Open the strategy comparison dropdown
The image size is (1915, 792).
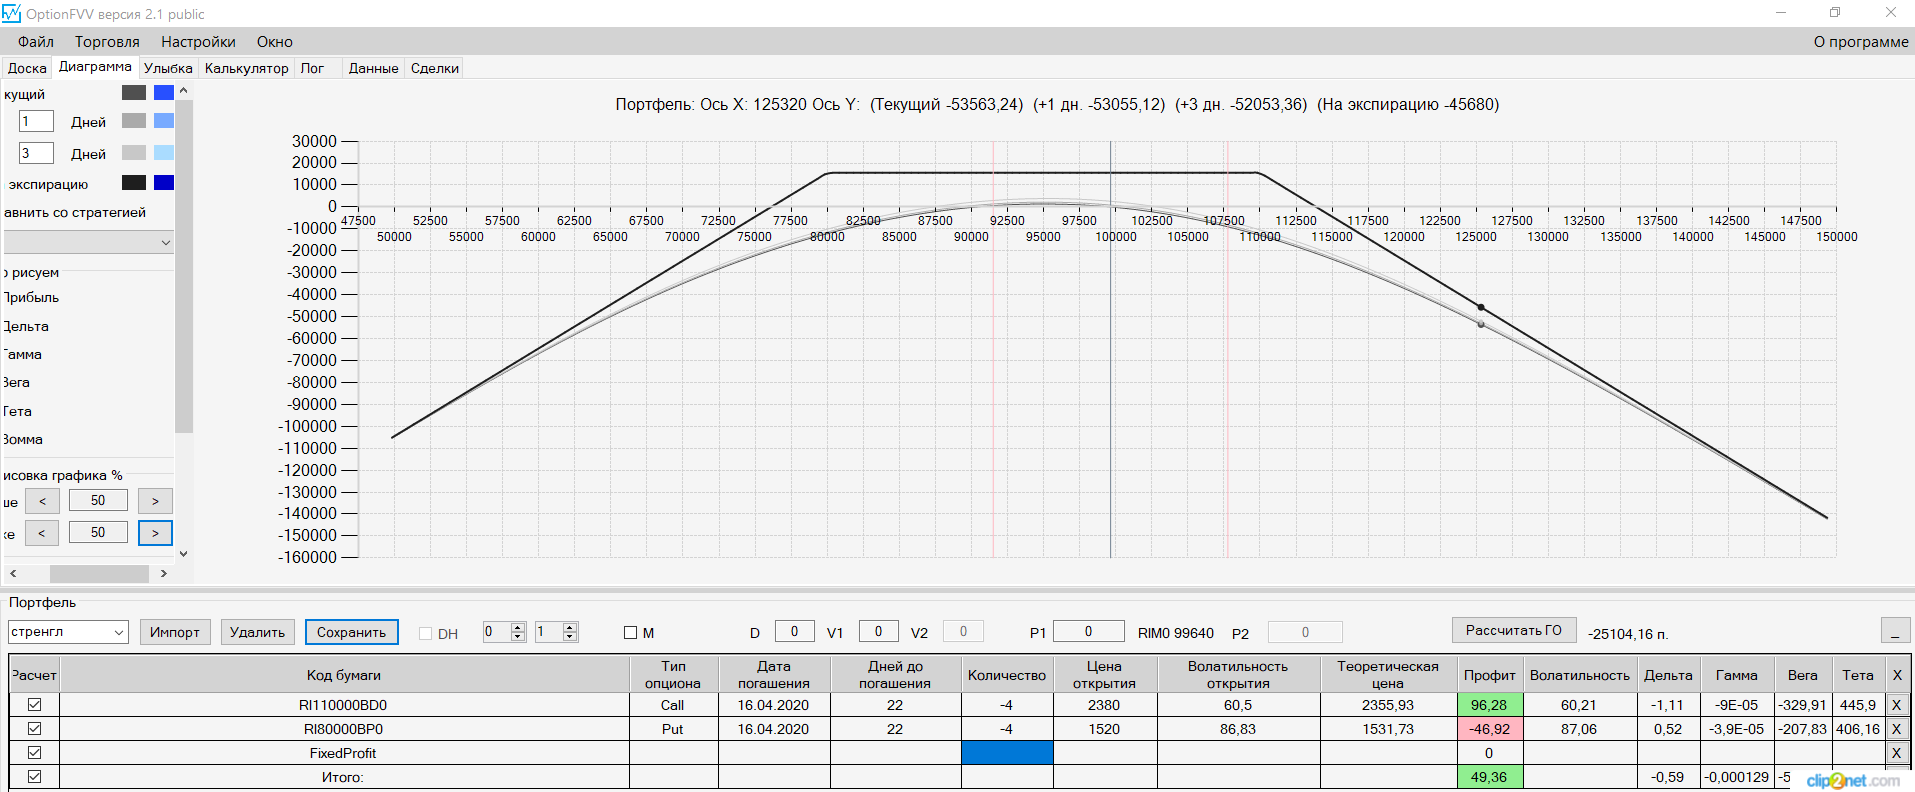88,242
